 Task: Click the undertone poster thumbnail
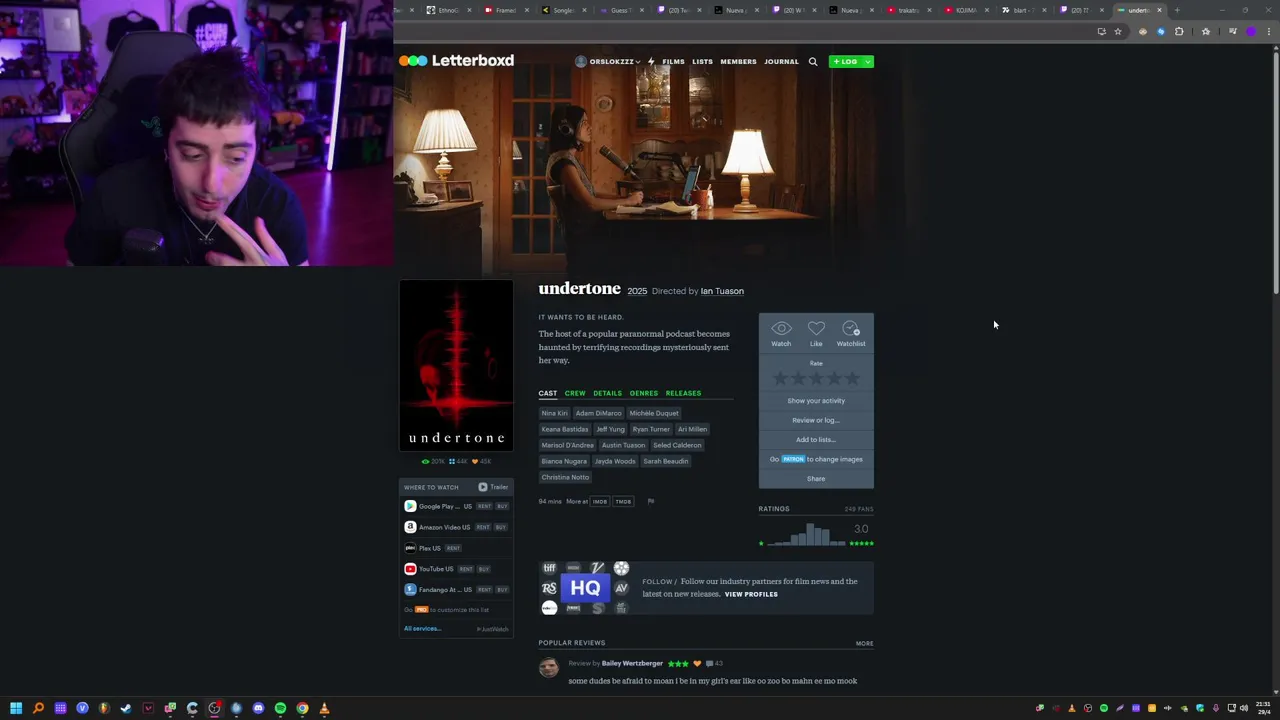click(456, 365)
